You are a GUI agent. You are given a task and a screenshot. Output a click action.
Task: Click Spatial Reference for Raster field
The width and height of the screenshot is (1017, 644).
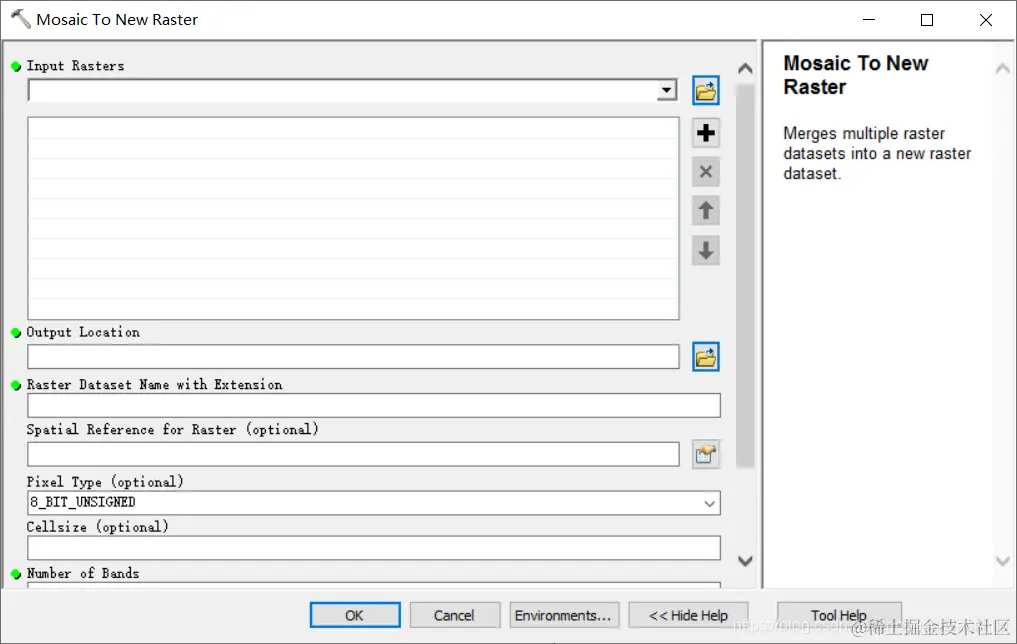tap(353, 454)
